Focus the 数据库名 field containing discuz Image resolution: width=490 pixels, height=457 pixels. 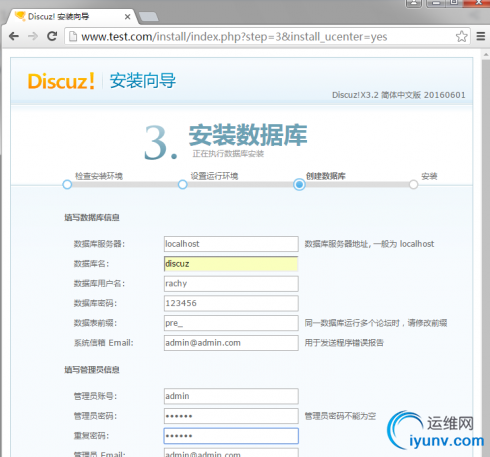(x=231, y=264)
